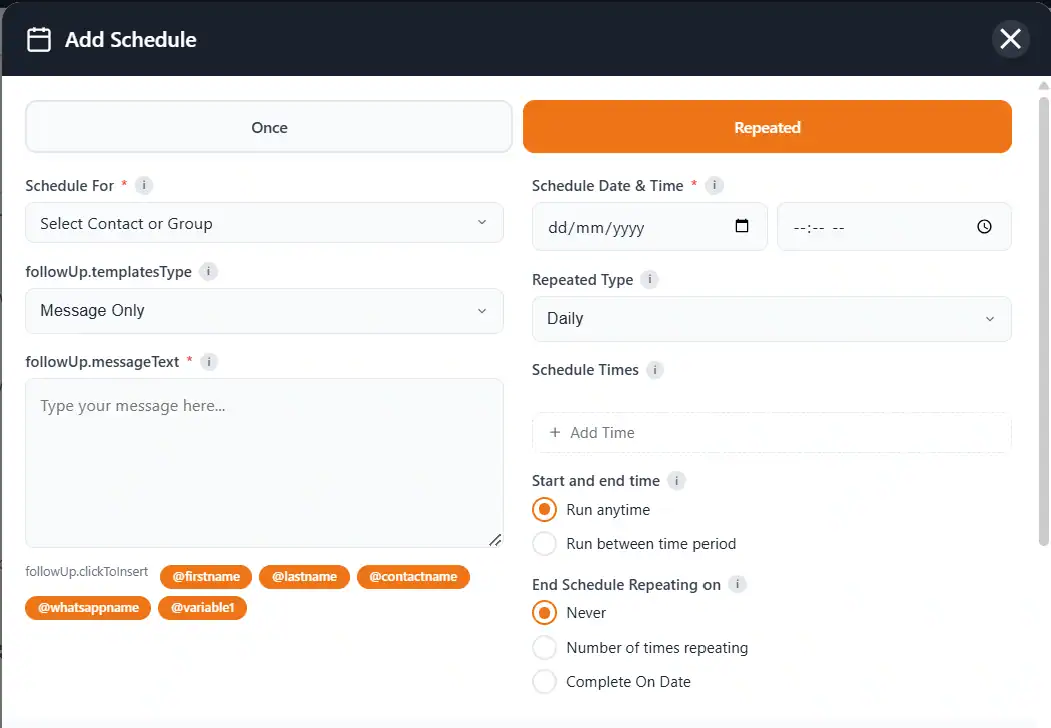The width and height of the screenshot is (1051, 728).
Task: Click info icon beside Schedule Times
Action: click(655, 370)
